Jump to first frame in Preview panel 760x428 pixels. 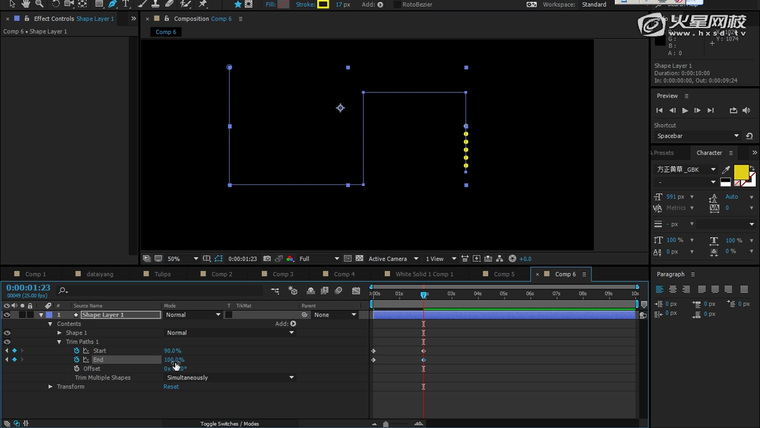659,110
